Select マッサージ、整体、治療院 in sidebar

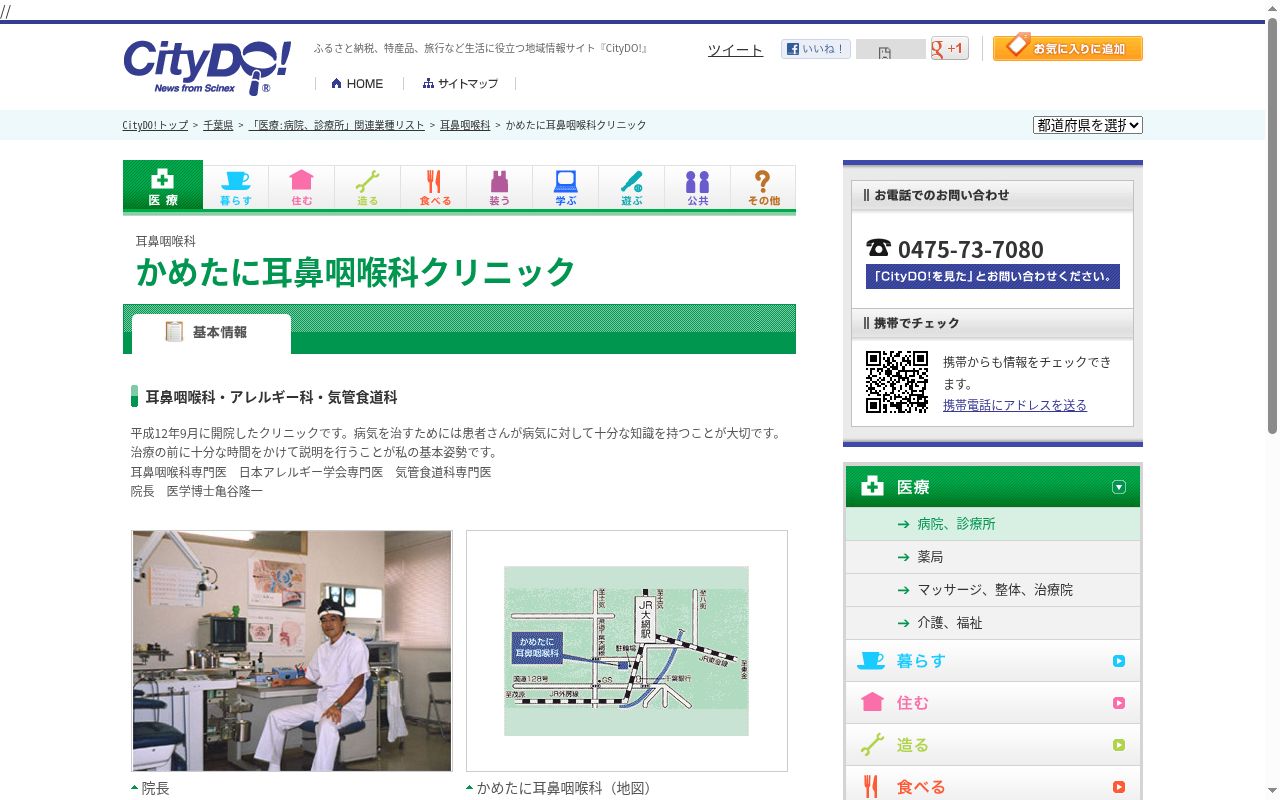[x=993, y=590]
